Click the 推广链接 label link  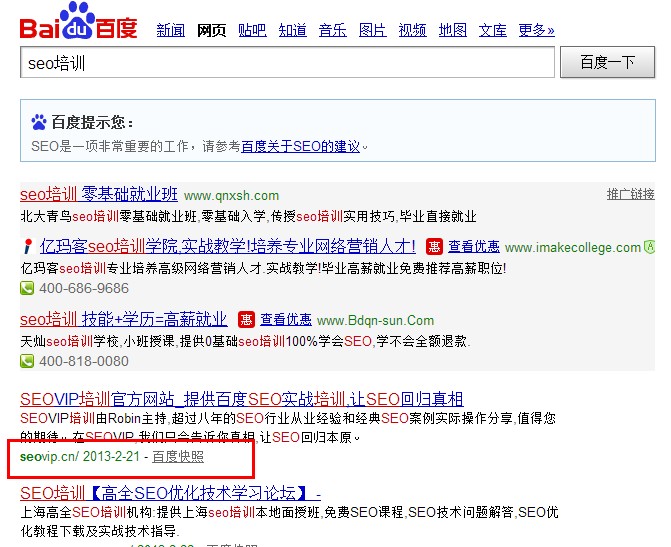pyautogui.click(x=631, y=194)
